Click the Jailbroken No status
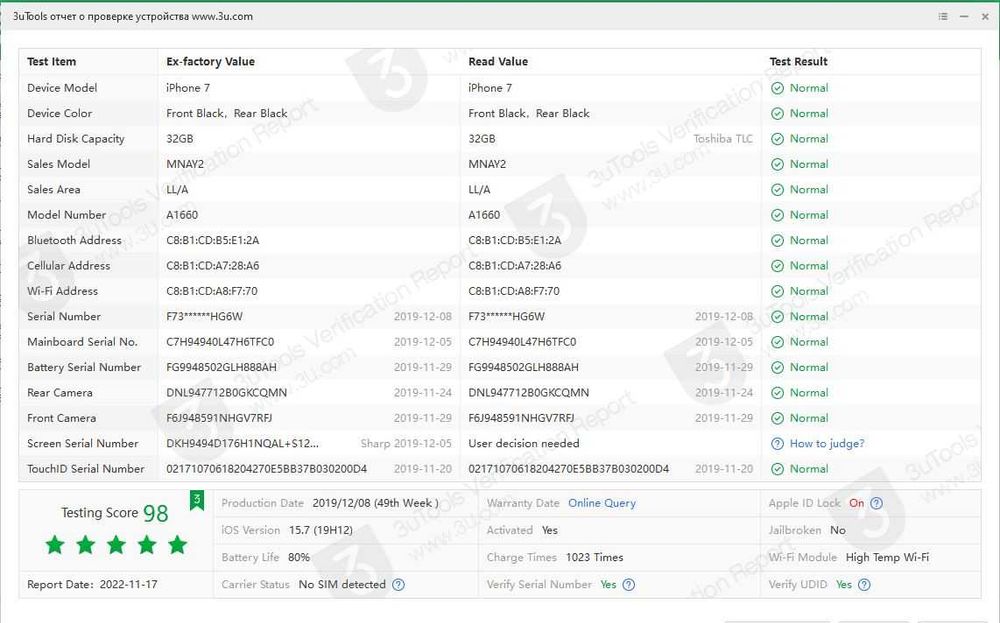Viewport: 1000px width, 623px height. pos(838,531)
